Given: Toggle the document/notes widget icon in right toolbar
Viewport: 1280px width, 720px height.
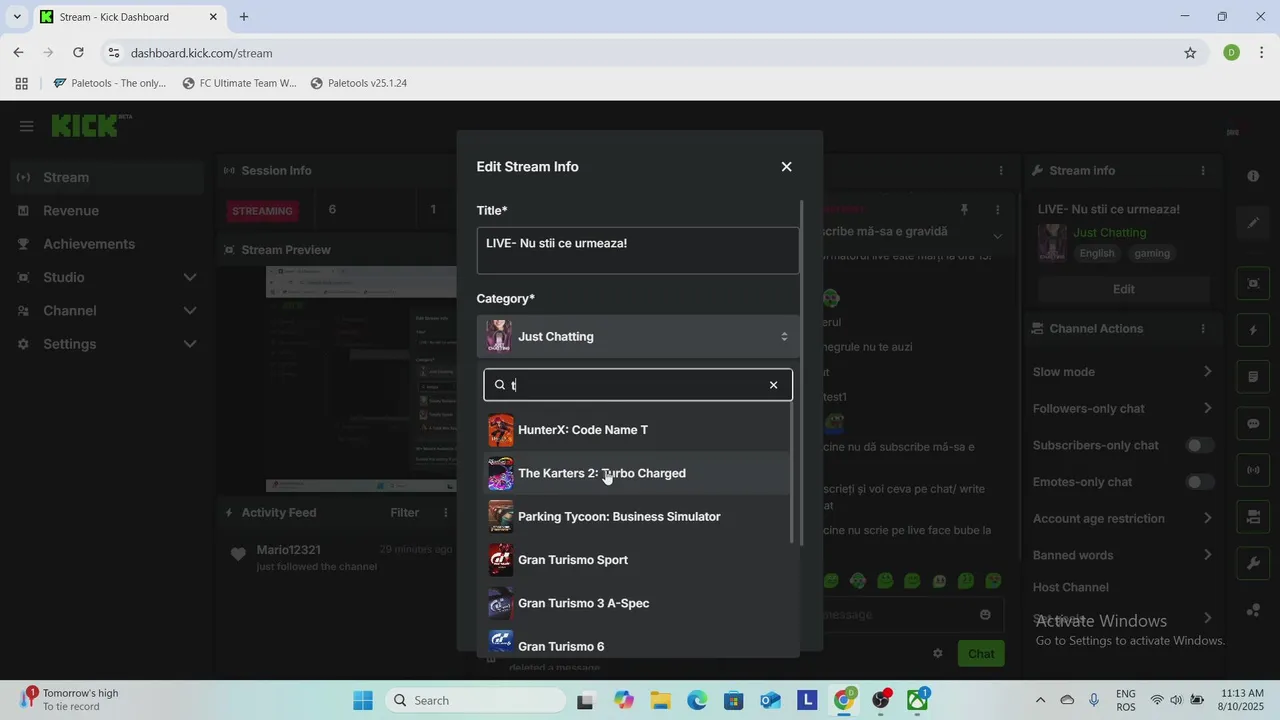Looking at the screenshot, I should (x=1253, y=377).
